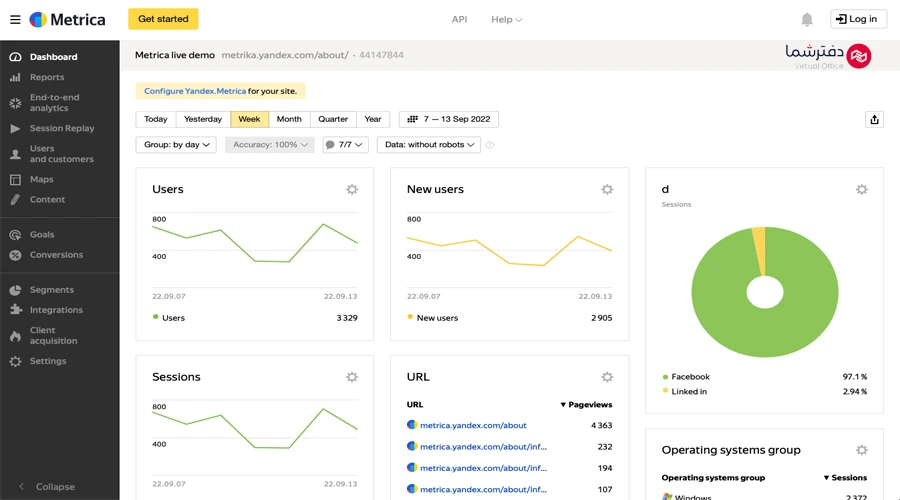Open URL link with 194 pageviews

click(483, 468)
